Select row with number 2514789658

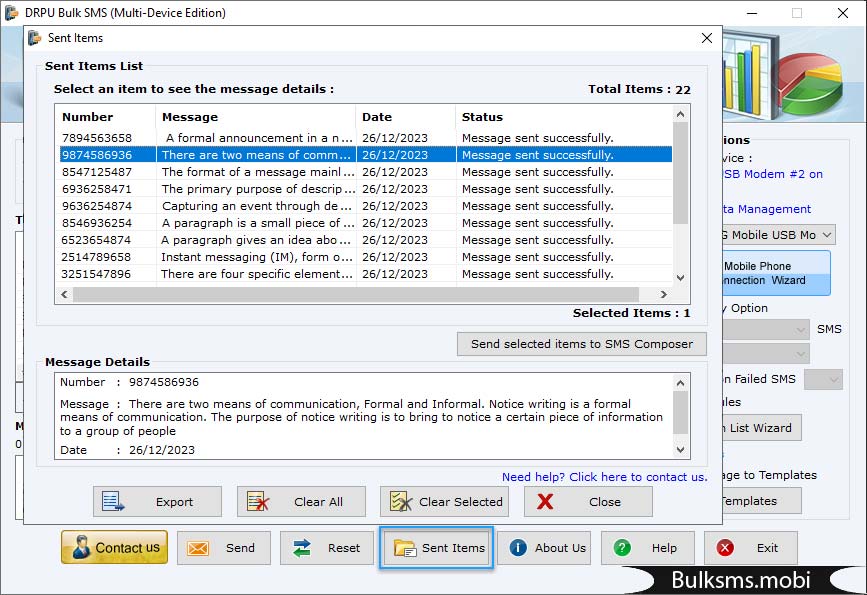(x=366, y=257)
